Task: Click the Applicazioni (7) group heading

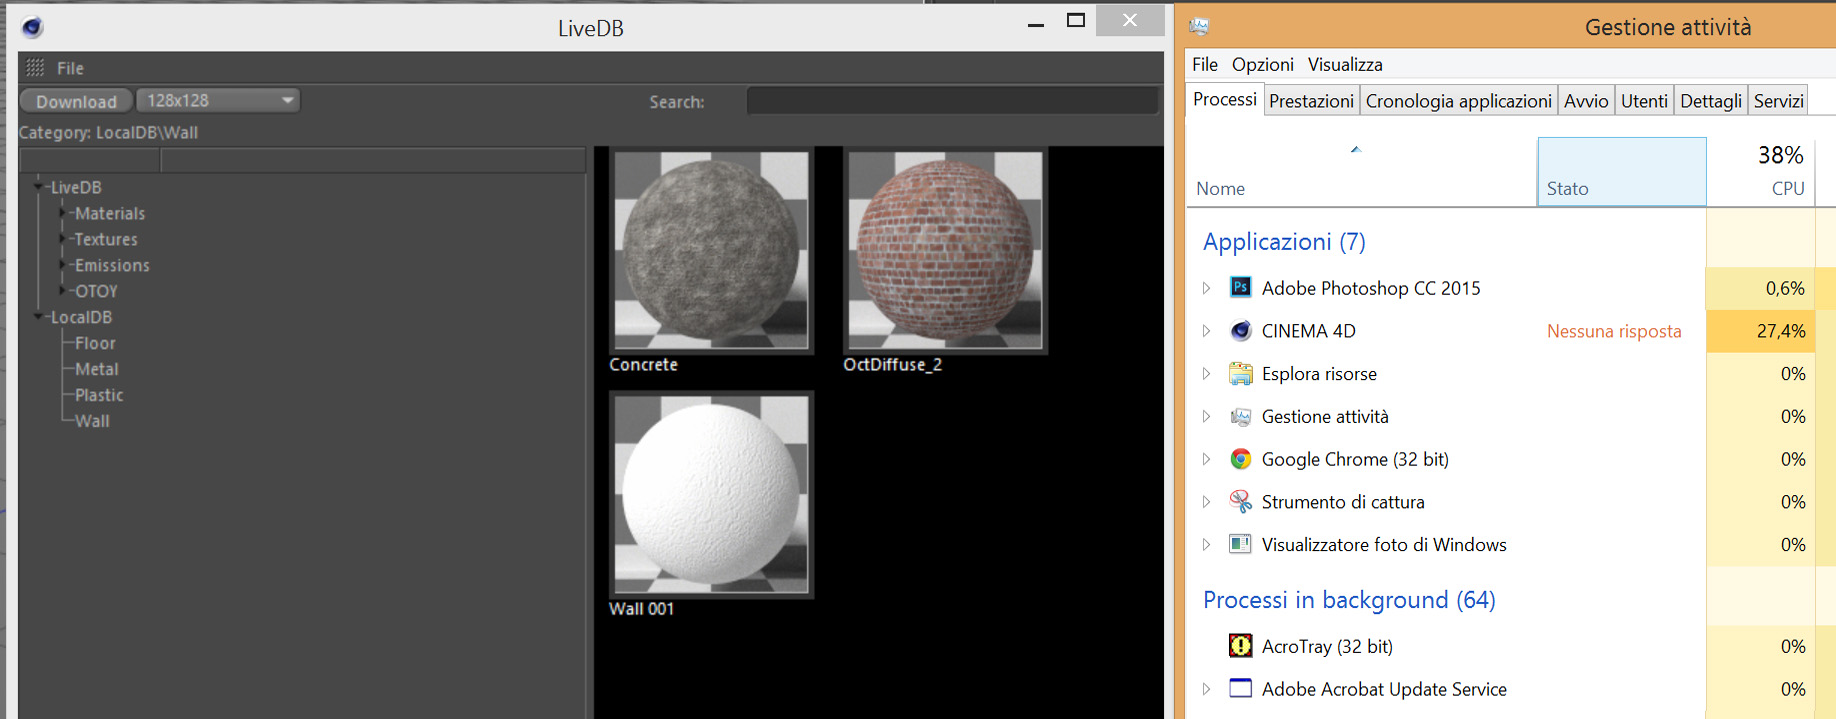Action: pyautogui.click(x=1284, y=242)
